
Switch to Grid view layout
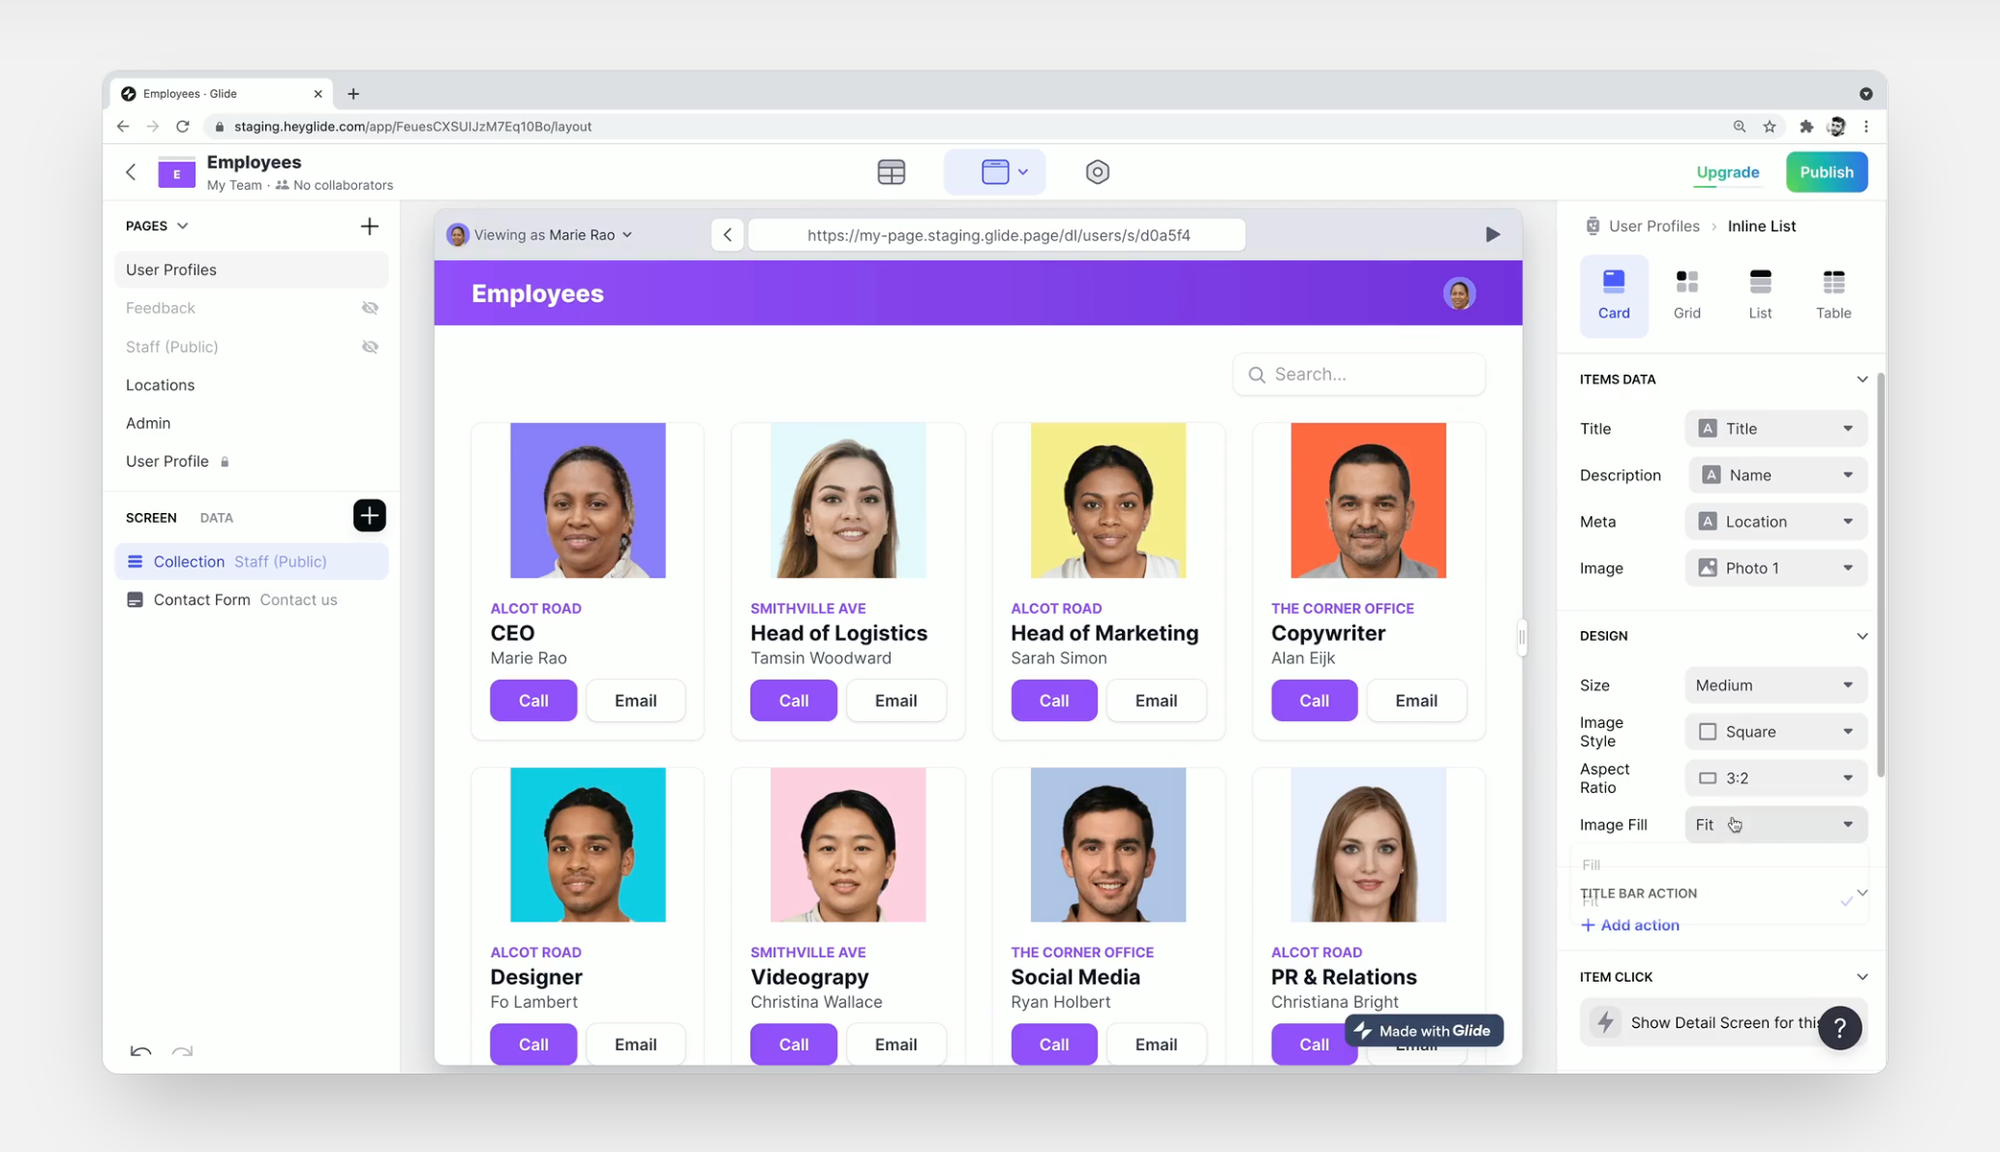[x=1687, y=292]
